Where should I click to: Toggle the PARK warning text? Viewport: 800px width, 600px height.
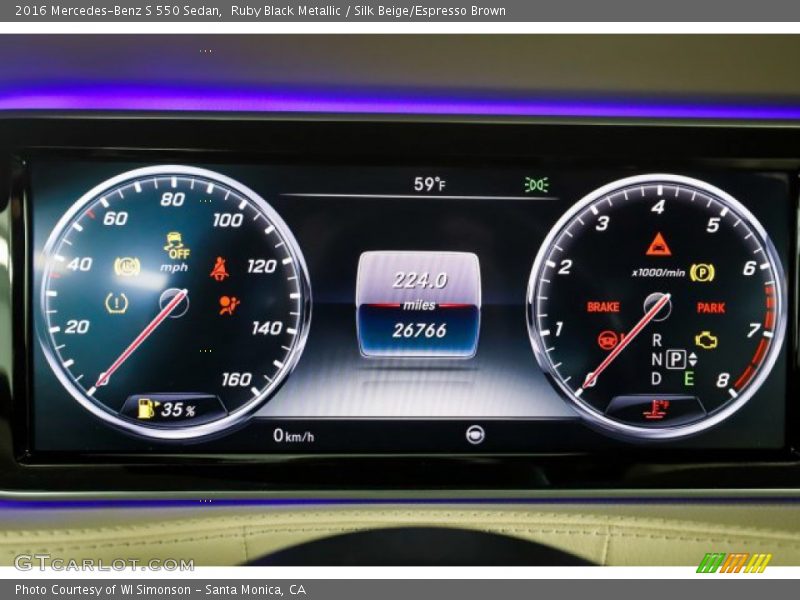click(x=711, y=306)
